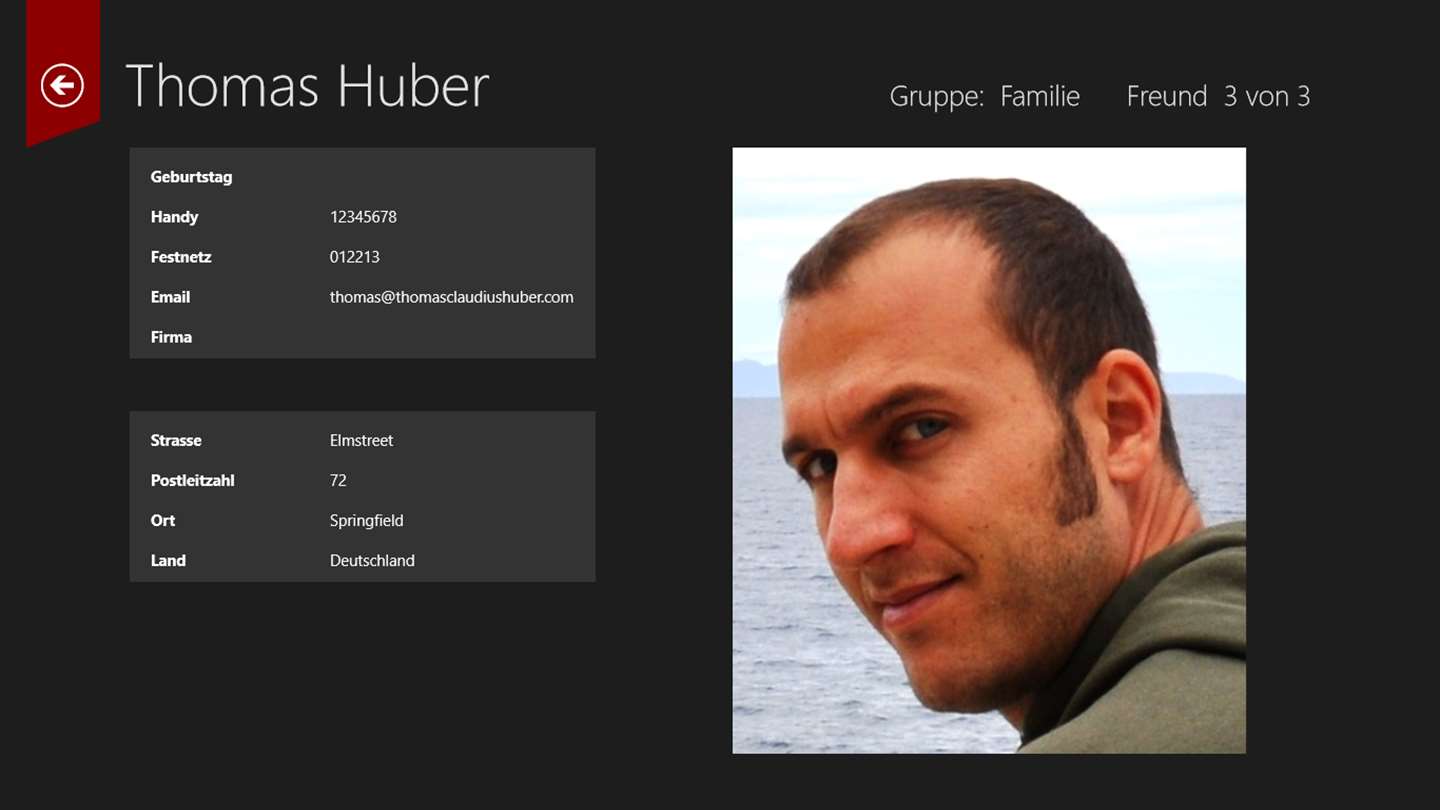The height and width of the screenshot is (810, 1440).
Task: Click the Freund 3 von 3 counter
Action: [1218, 96]
